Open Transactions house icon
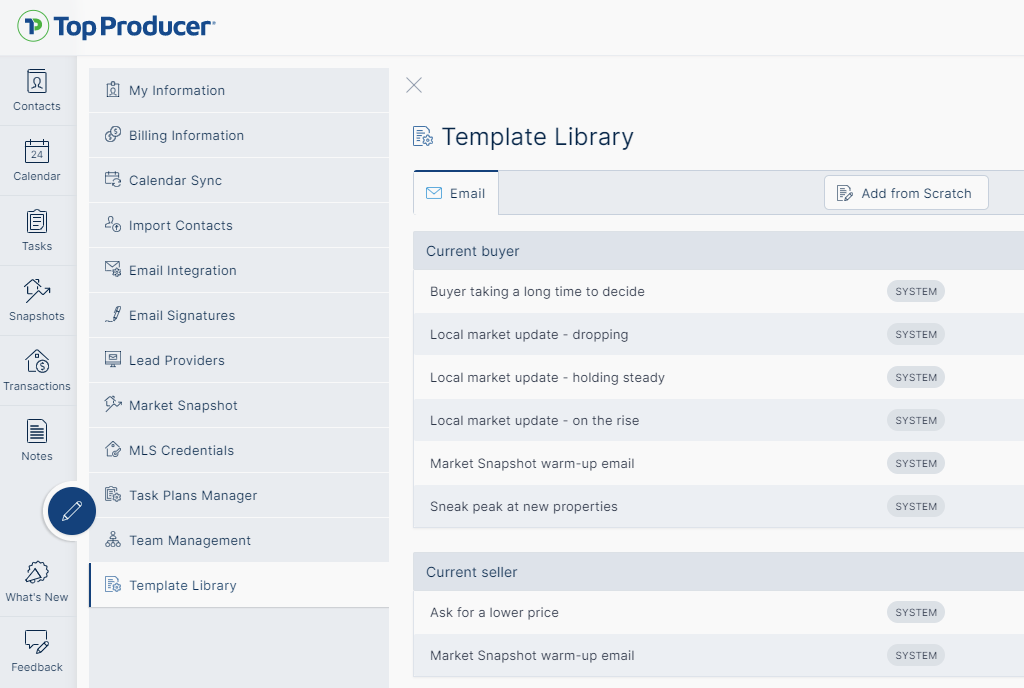 (x=37, y=370)
